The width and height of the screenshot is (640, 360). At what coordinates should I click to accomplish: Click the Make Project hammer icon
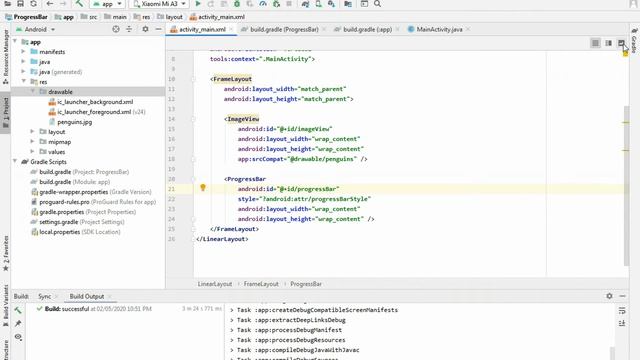(x=79, y=4)
